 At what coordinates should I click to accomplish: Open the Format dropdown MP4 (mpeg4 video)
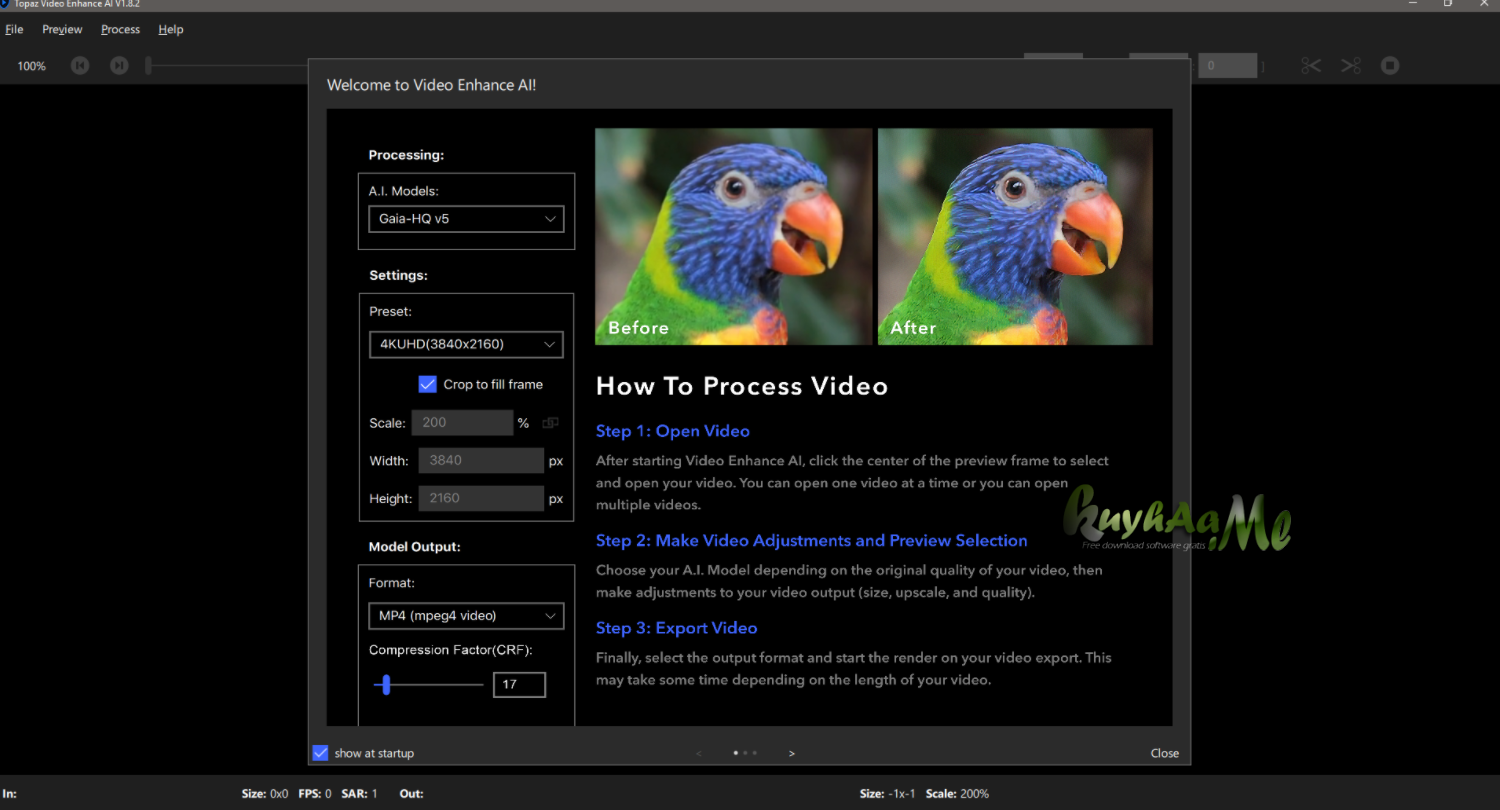pyautogui.click(x=466, y=616)
